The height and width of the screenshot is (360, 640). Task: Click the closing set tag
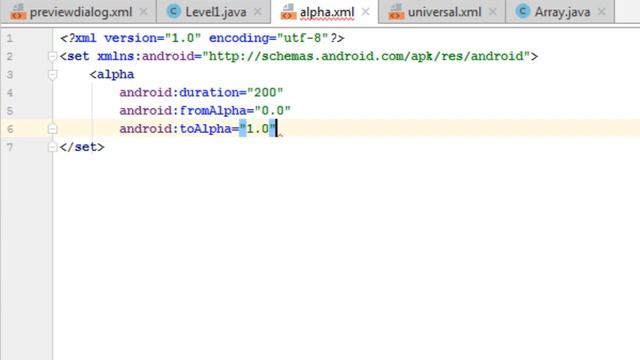pyautogui.click(x=82, y=147)
